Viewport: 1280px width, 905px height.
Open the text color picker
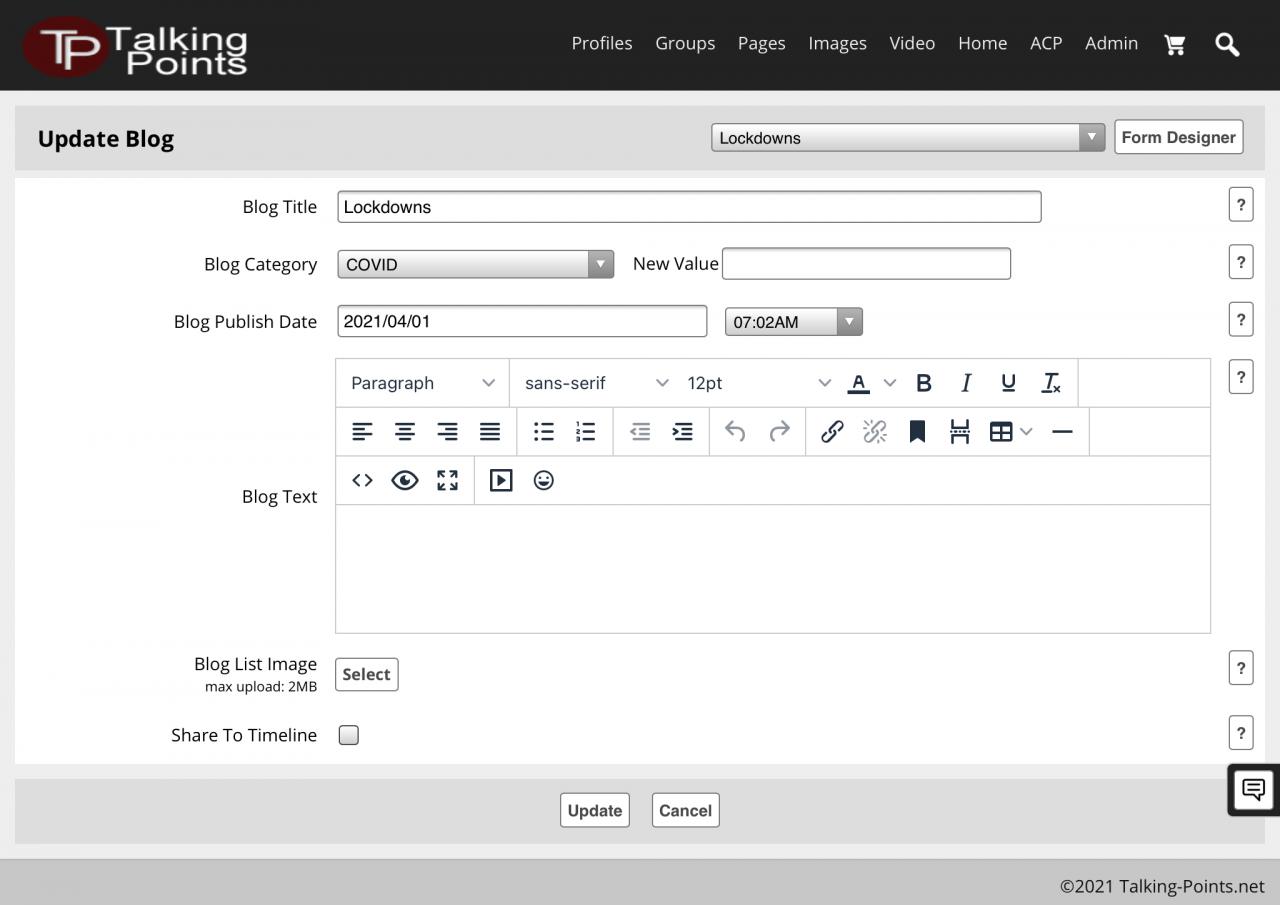(x=858, y=383)
